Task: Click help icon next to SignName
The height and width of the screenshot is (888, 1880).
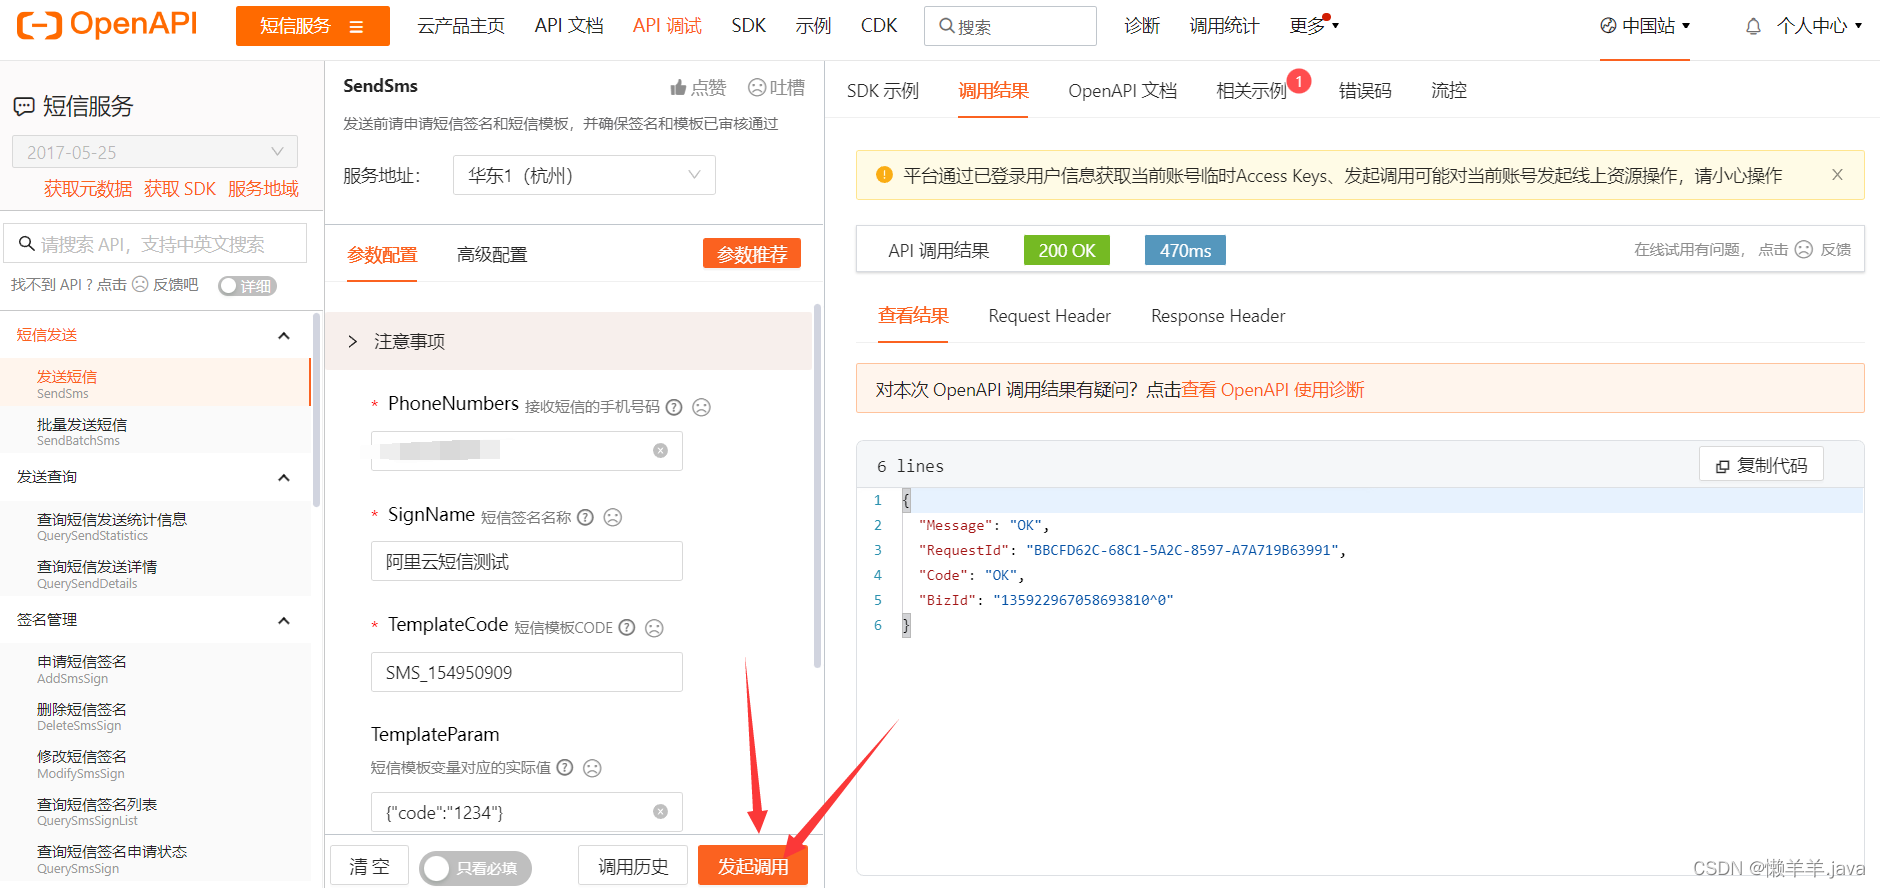Action: click(586, 517)
